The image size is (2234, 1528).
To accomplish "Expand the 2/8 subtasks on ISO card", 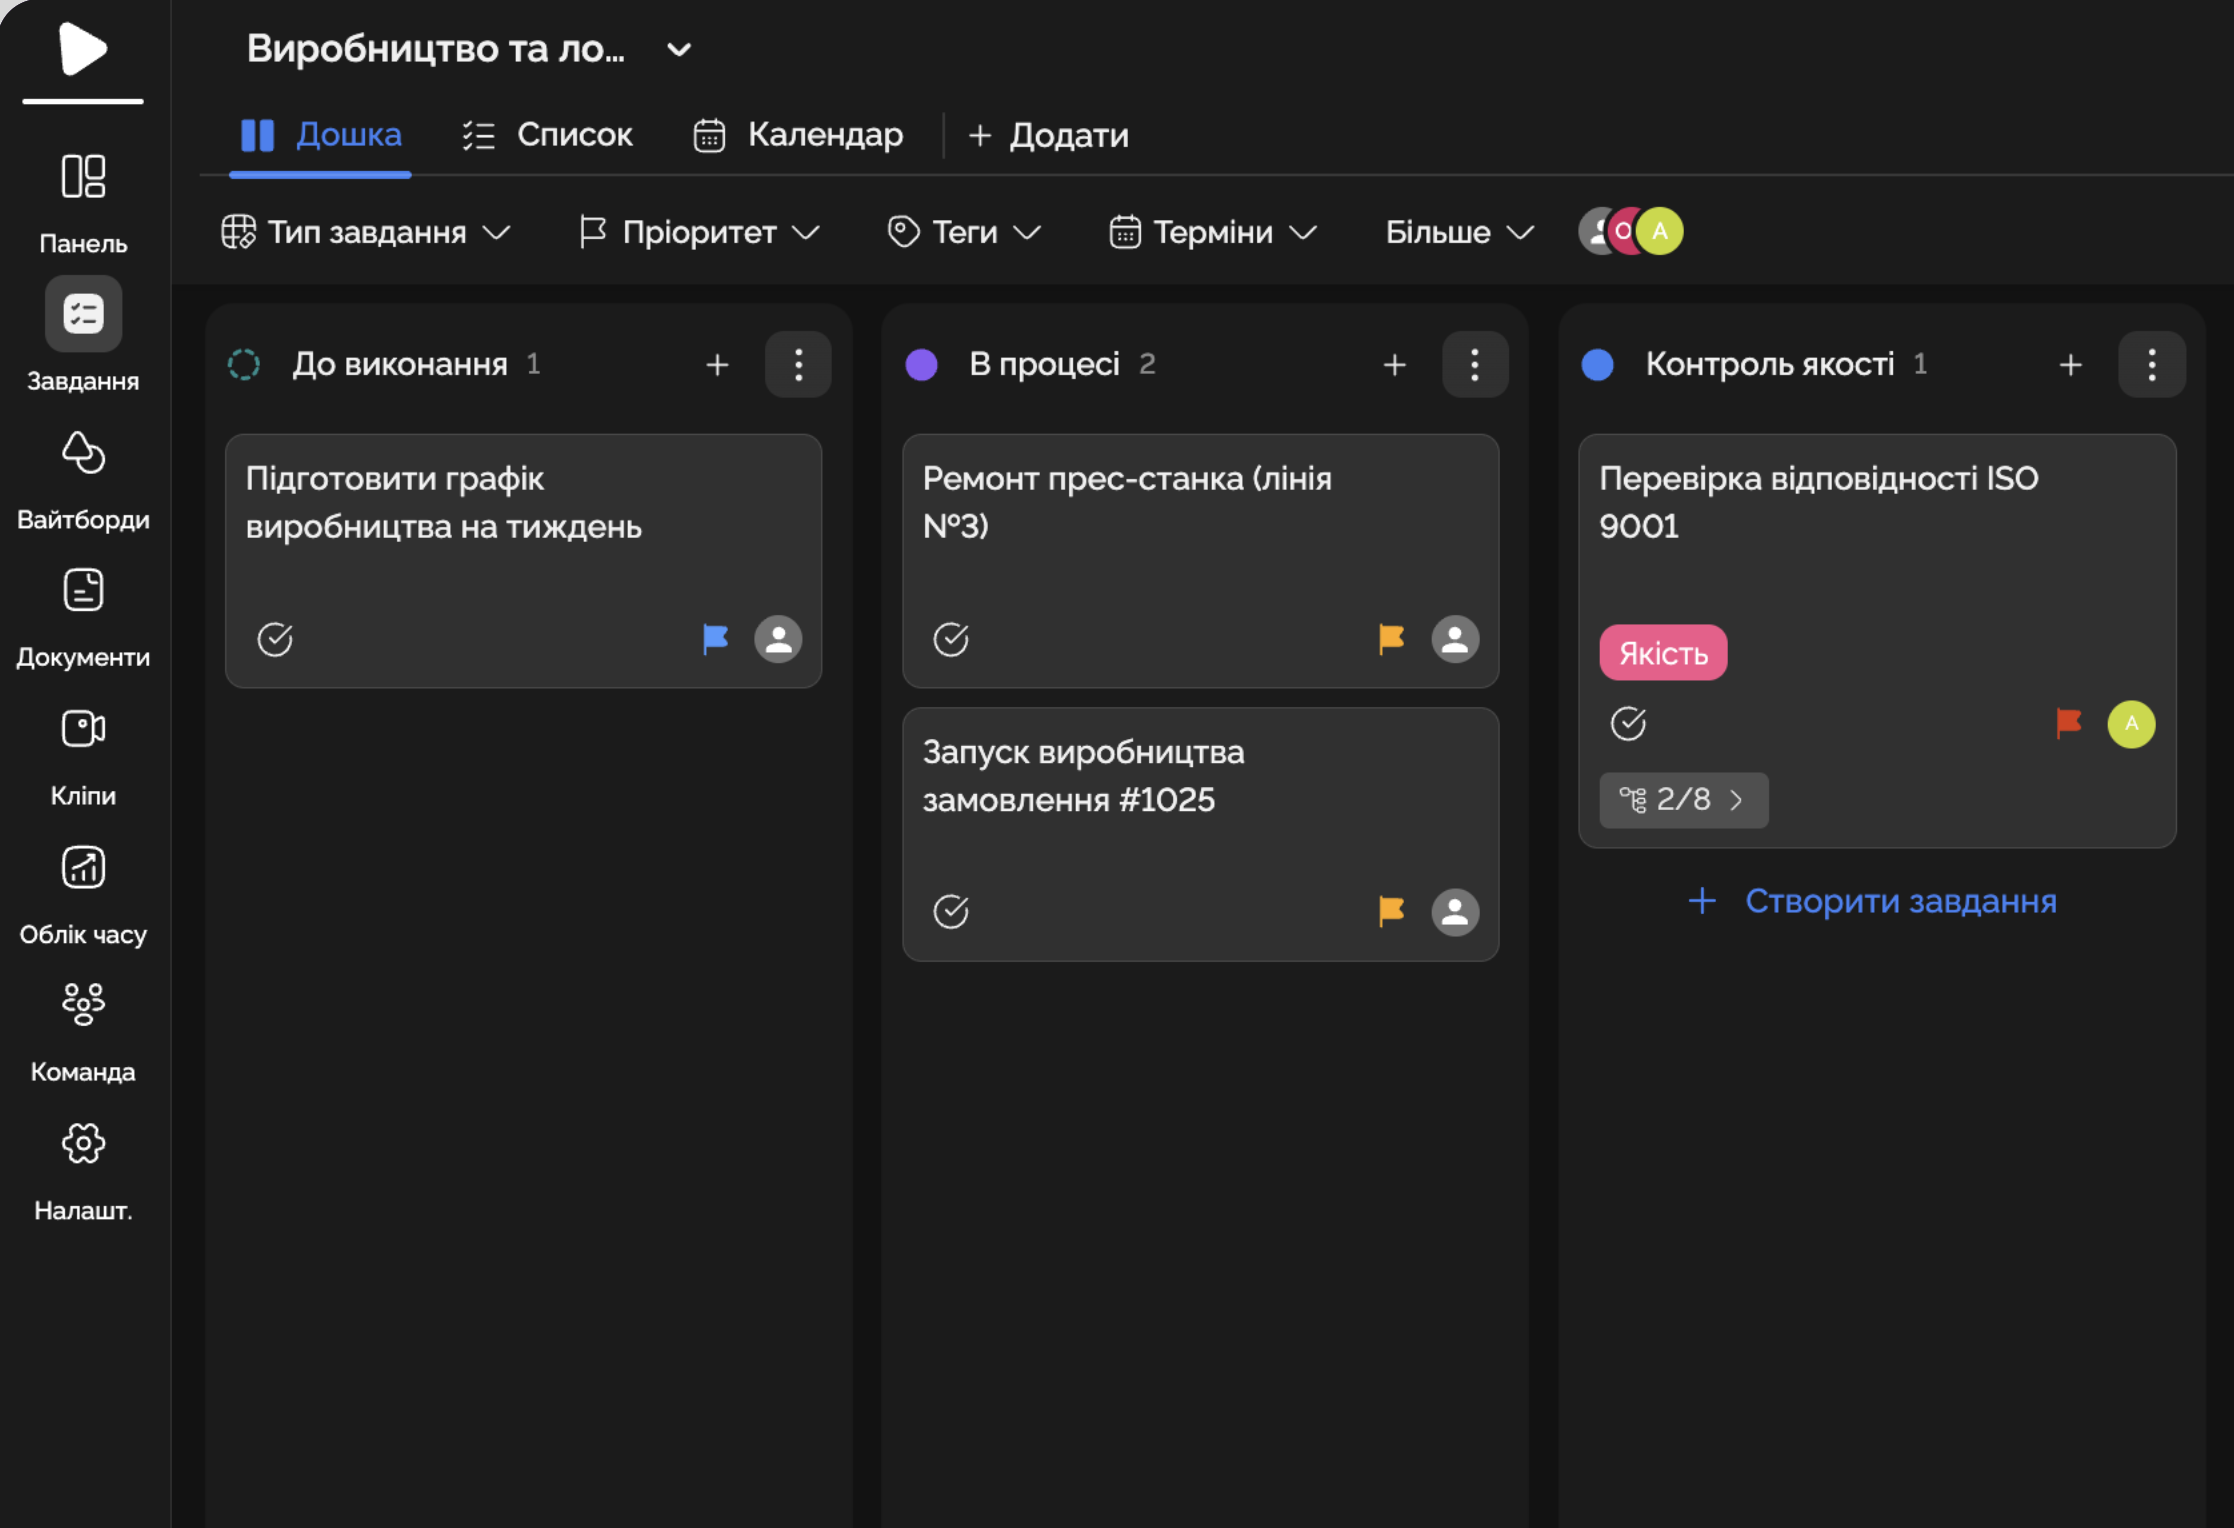I will point(1684,800).
